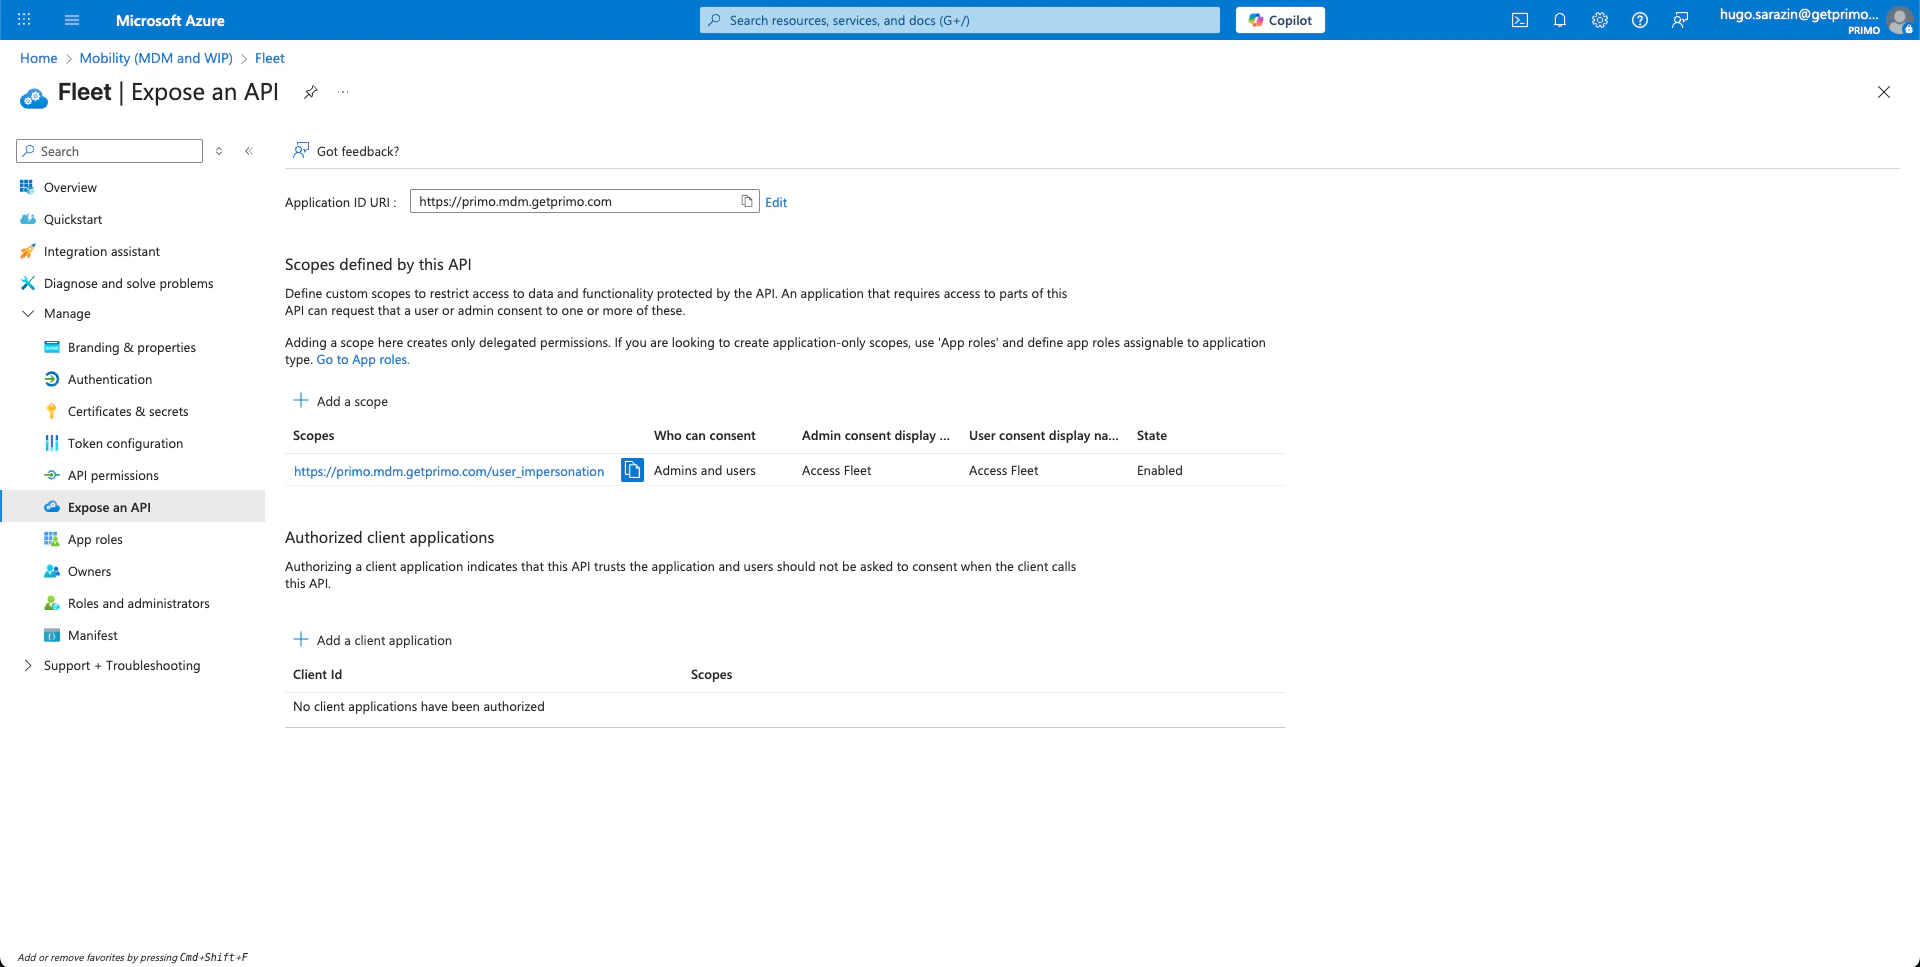
Task: Open the portal menu hamburger icon
Action: point(71,20)
